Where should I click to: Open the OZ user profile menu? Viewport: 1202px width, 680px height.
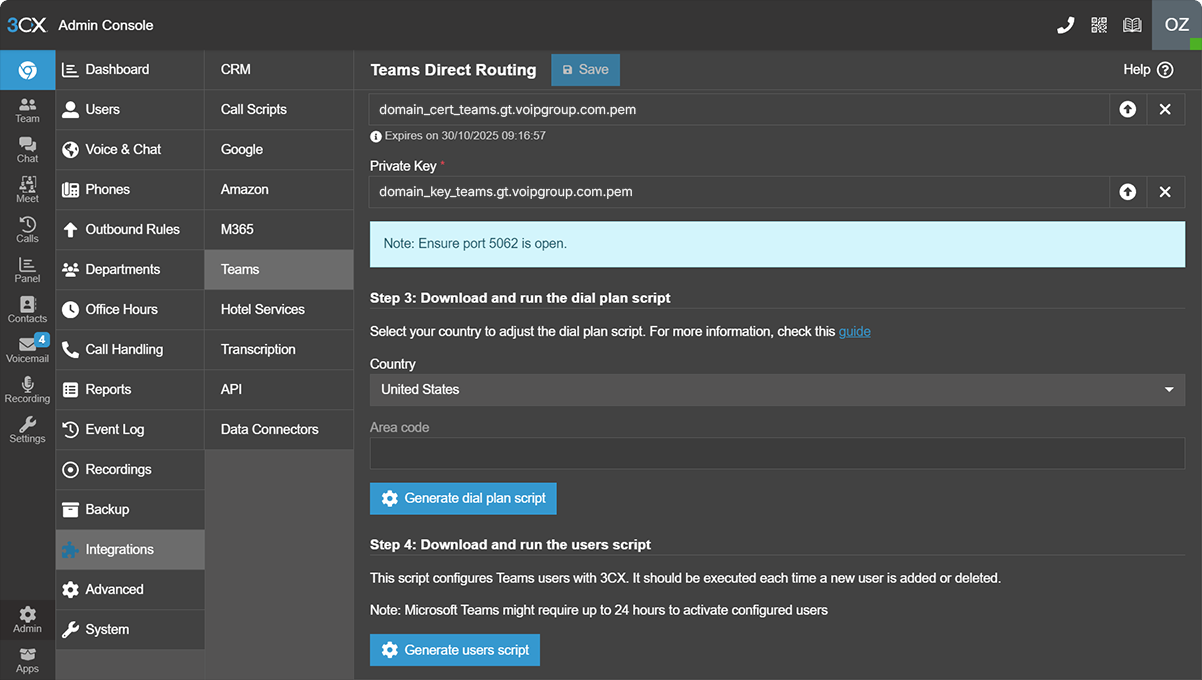(x=1177, y=25)
